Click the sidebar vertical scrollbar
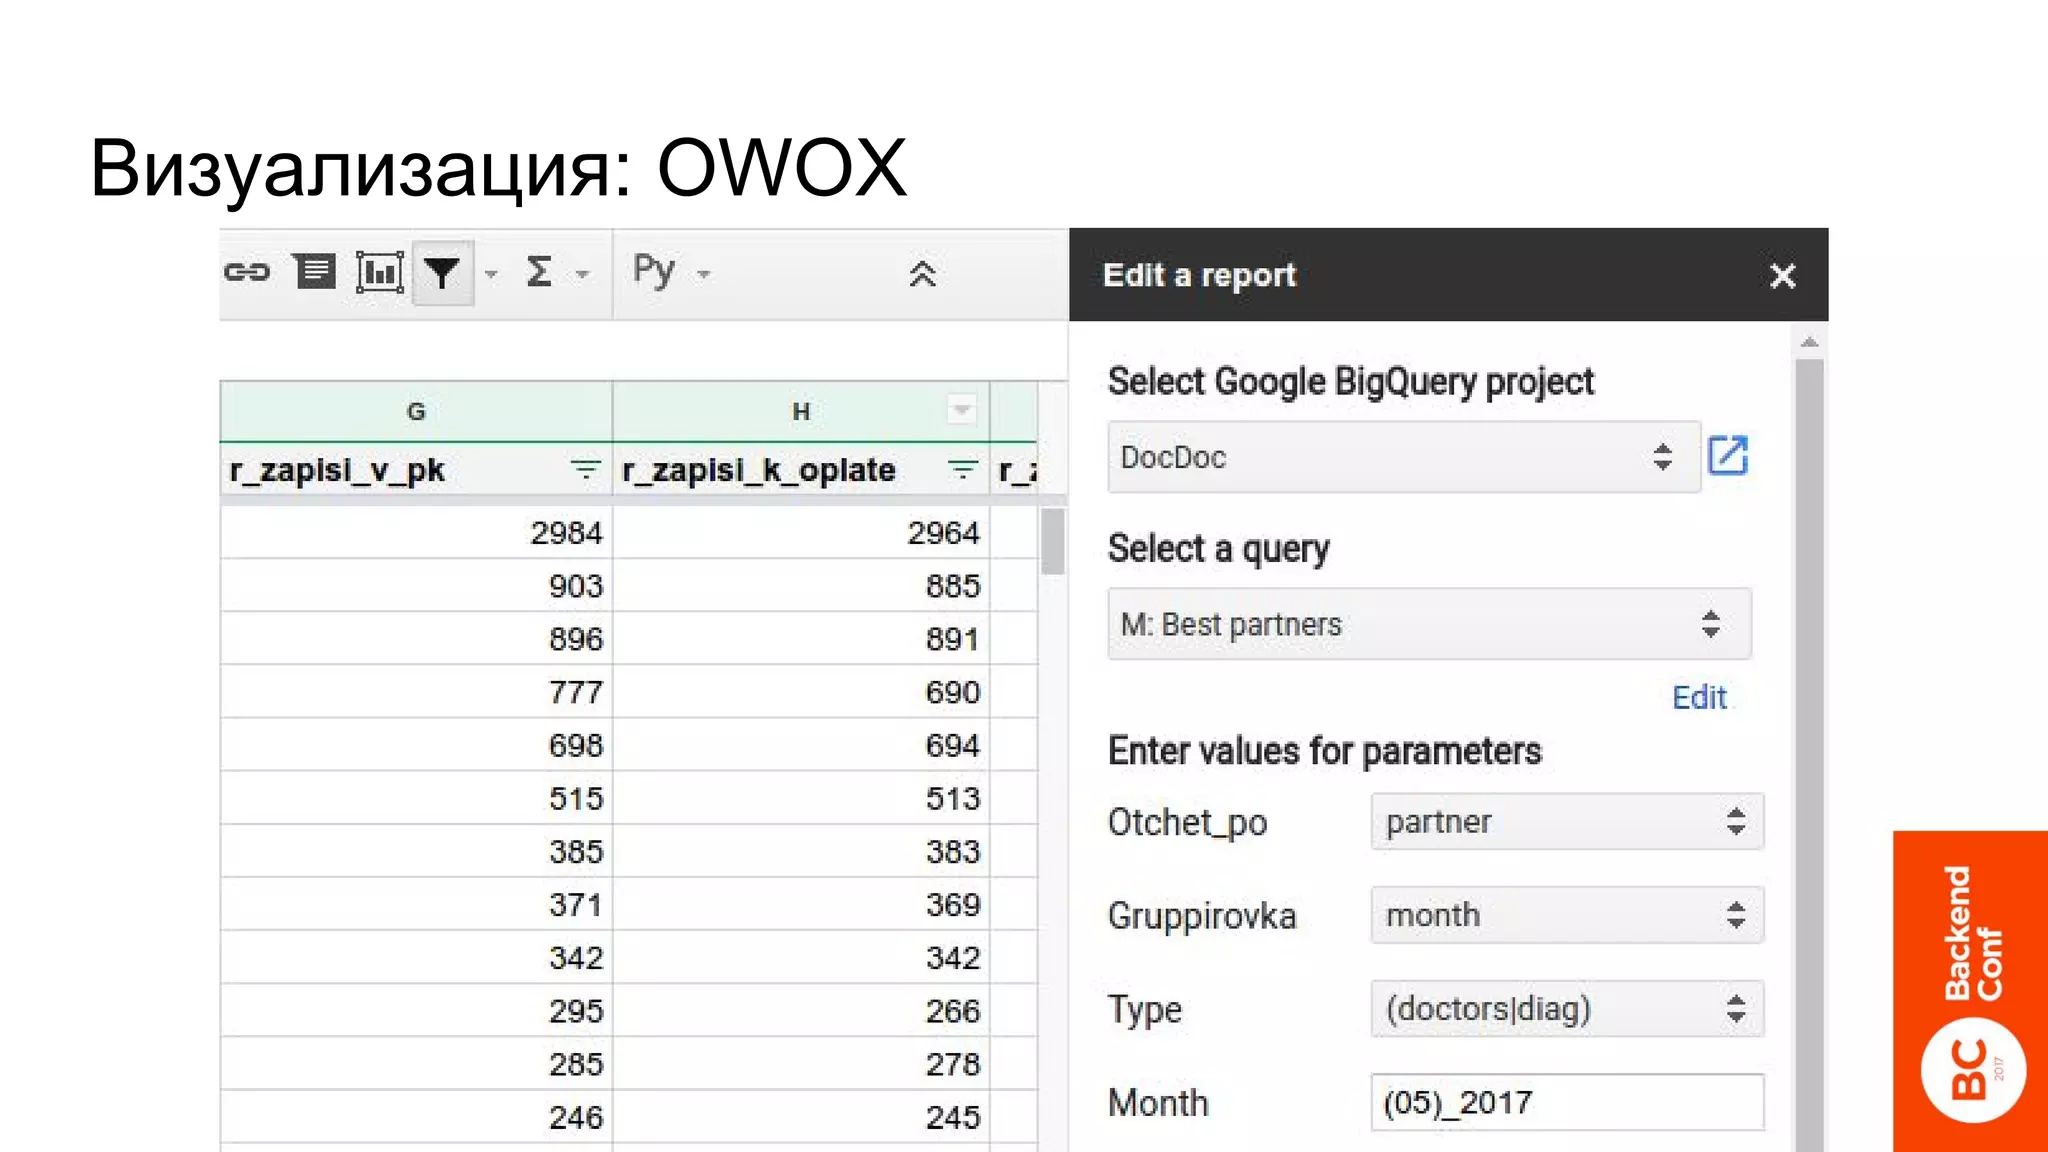 [x=1809, y=755]
